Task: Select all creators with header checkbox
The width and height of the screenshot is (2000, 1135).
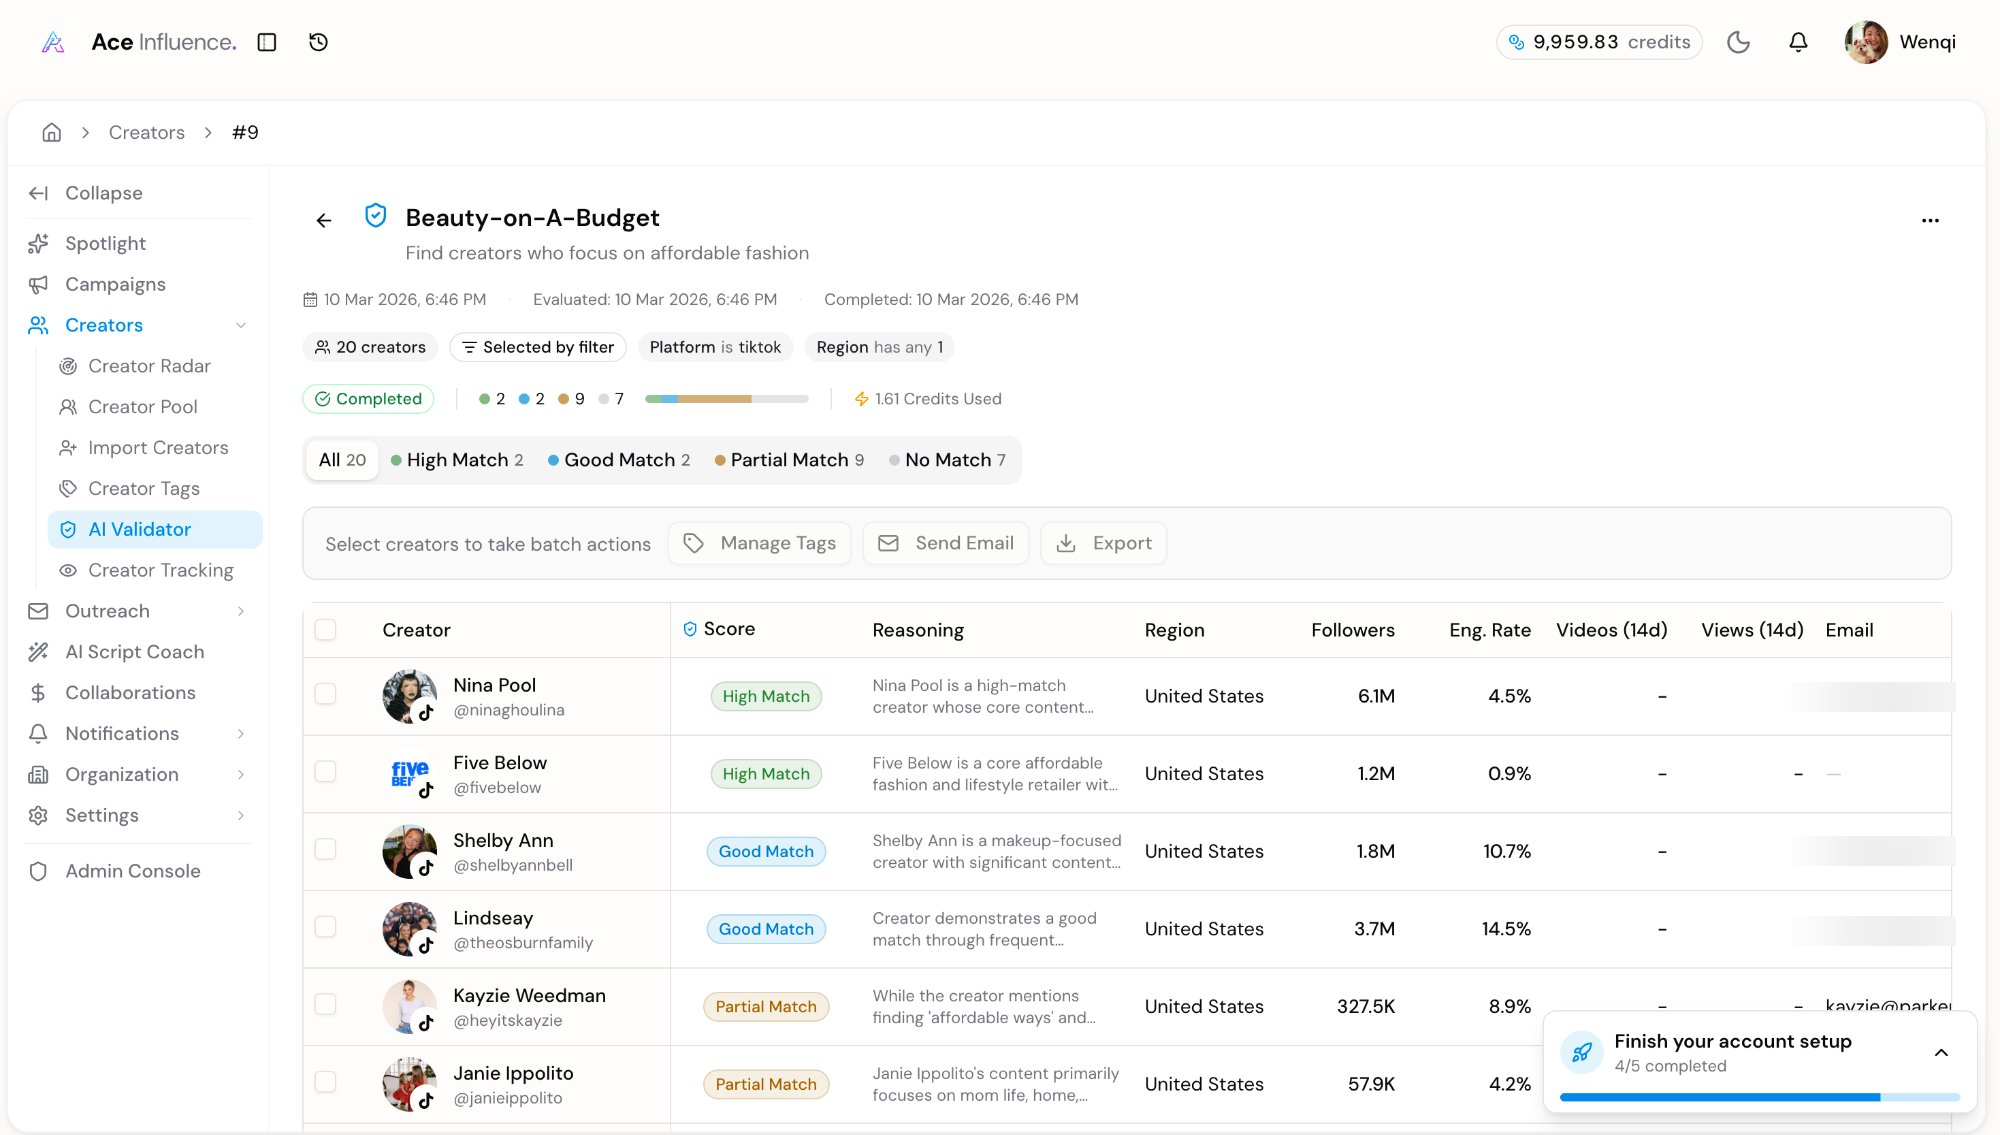Action: point(326,630)
